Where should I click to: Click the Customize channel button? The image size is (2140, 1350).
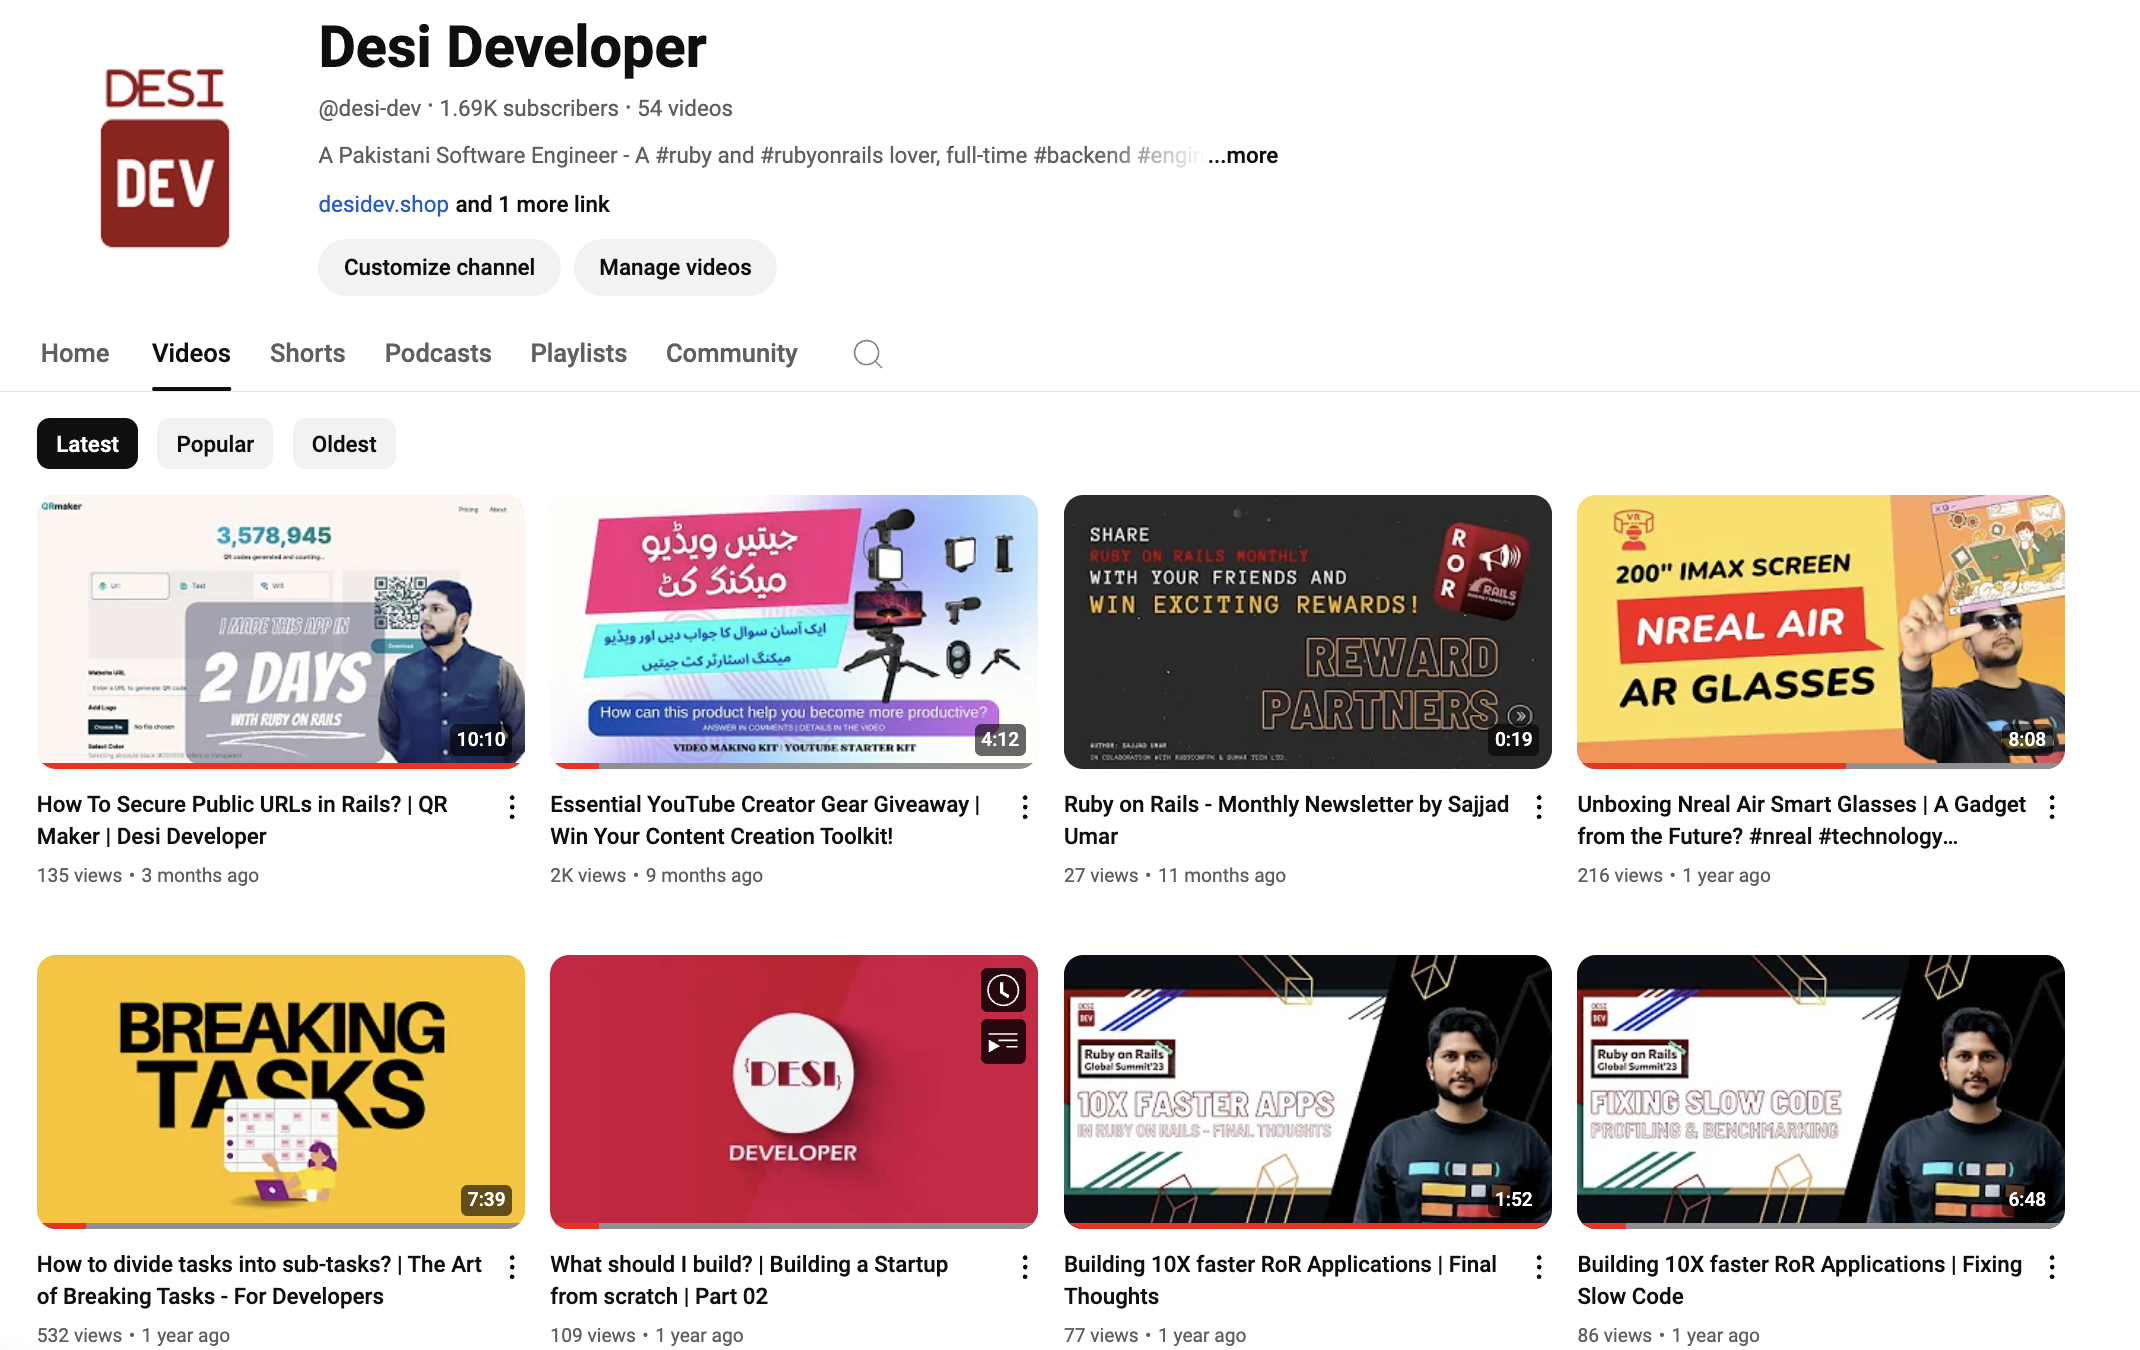(440, 266)
